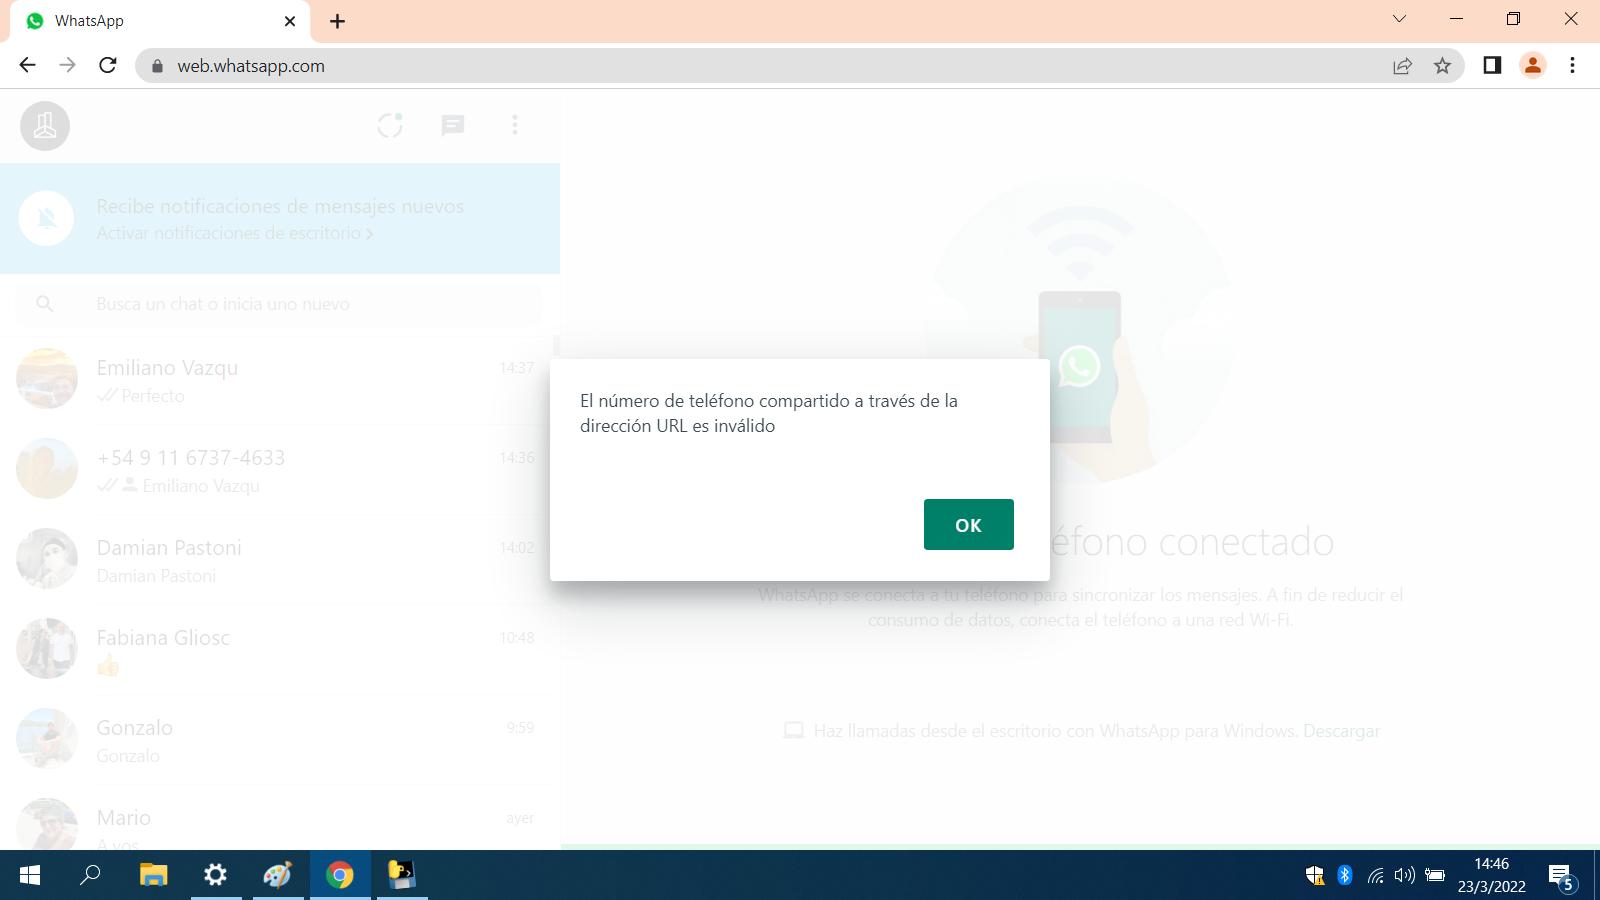This screenshot has height=900, width=1600.
Task: Click the address bar URL
Action: click(x=251, y=66)
